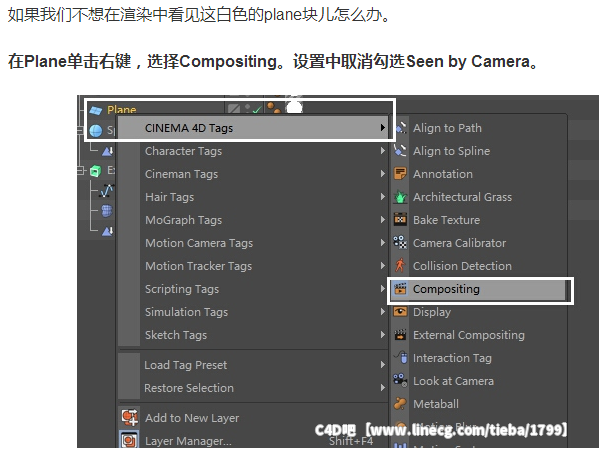Choose the Compositing tag entry
The width and height of the screenshot is (601, 449).
(x=479, y=289)
